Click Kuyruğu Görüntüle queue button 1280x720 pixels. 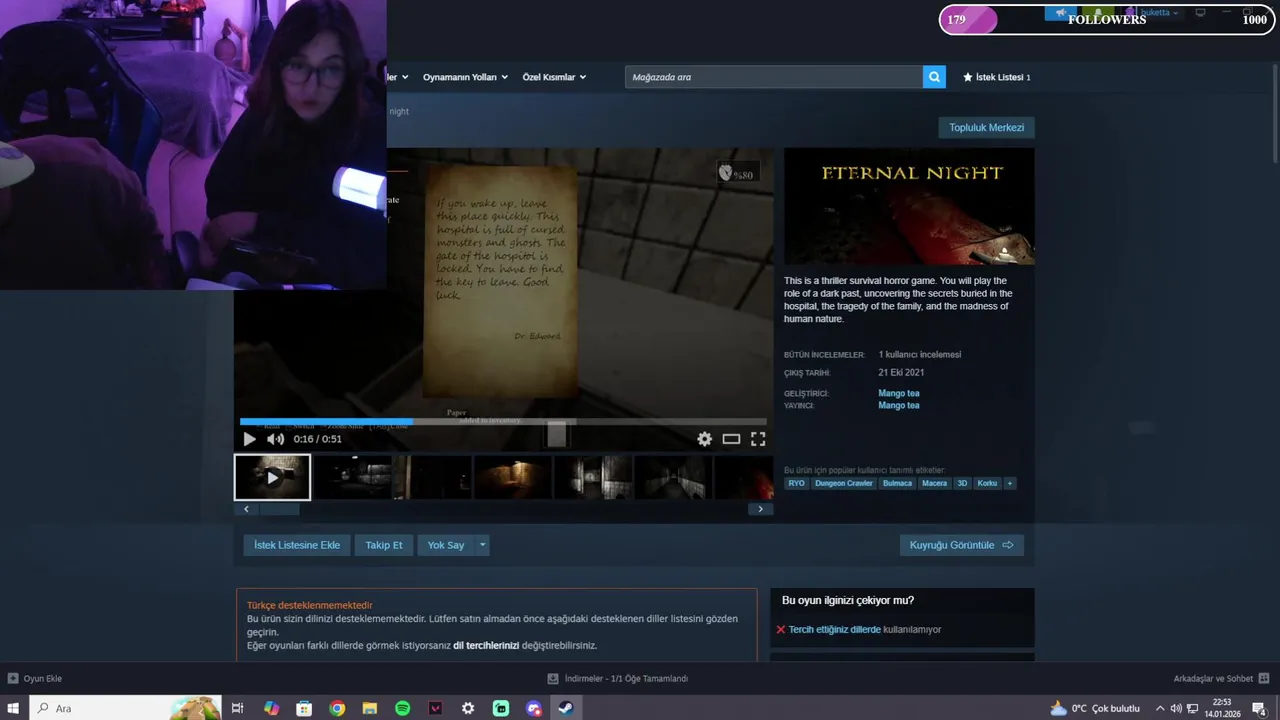(961, 545)
